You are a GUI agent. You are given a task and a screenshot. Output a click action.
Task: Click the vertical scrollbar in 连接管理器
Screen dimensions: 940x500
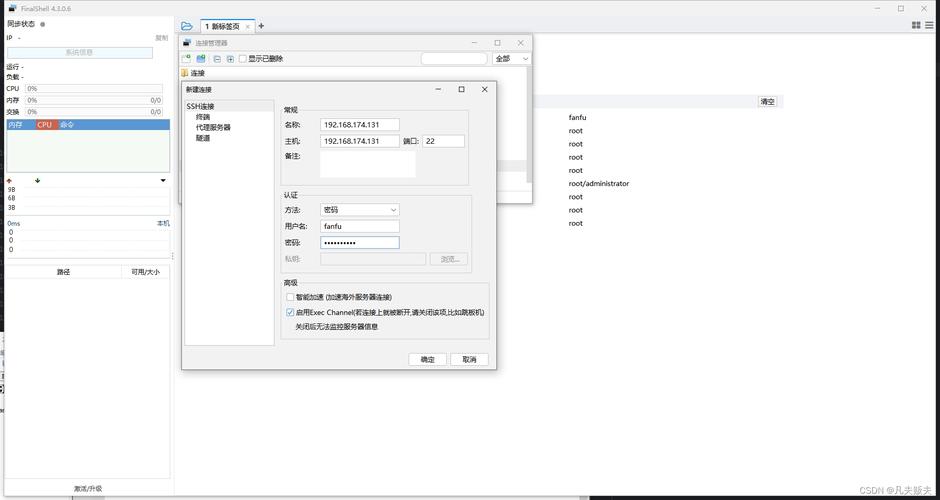529,124
